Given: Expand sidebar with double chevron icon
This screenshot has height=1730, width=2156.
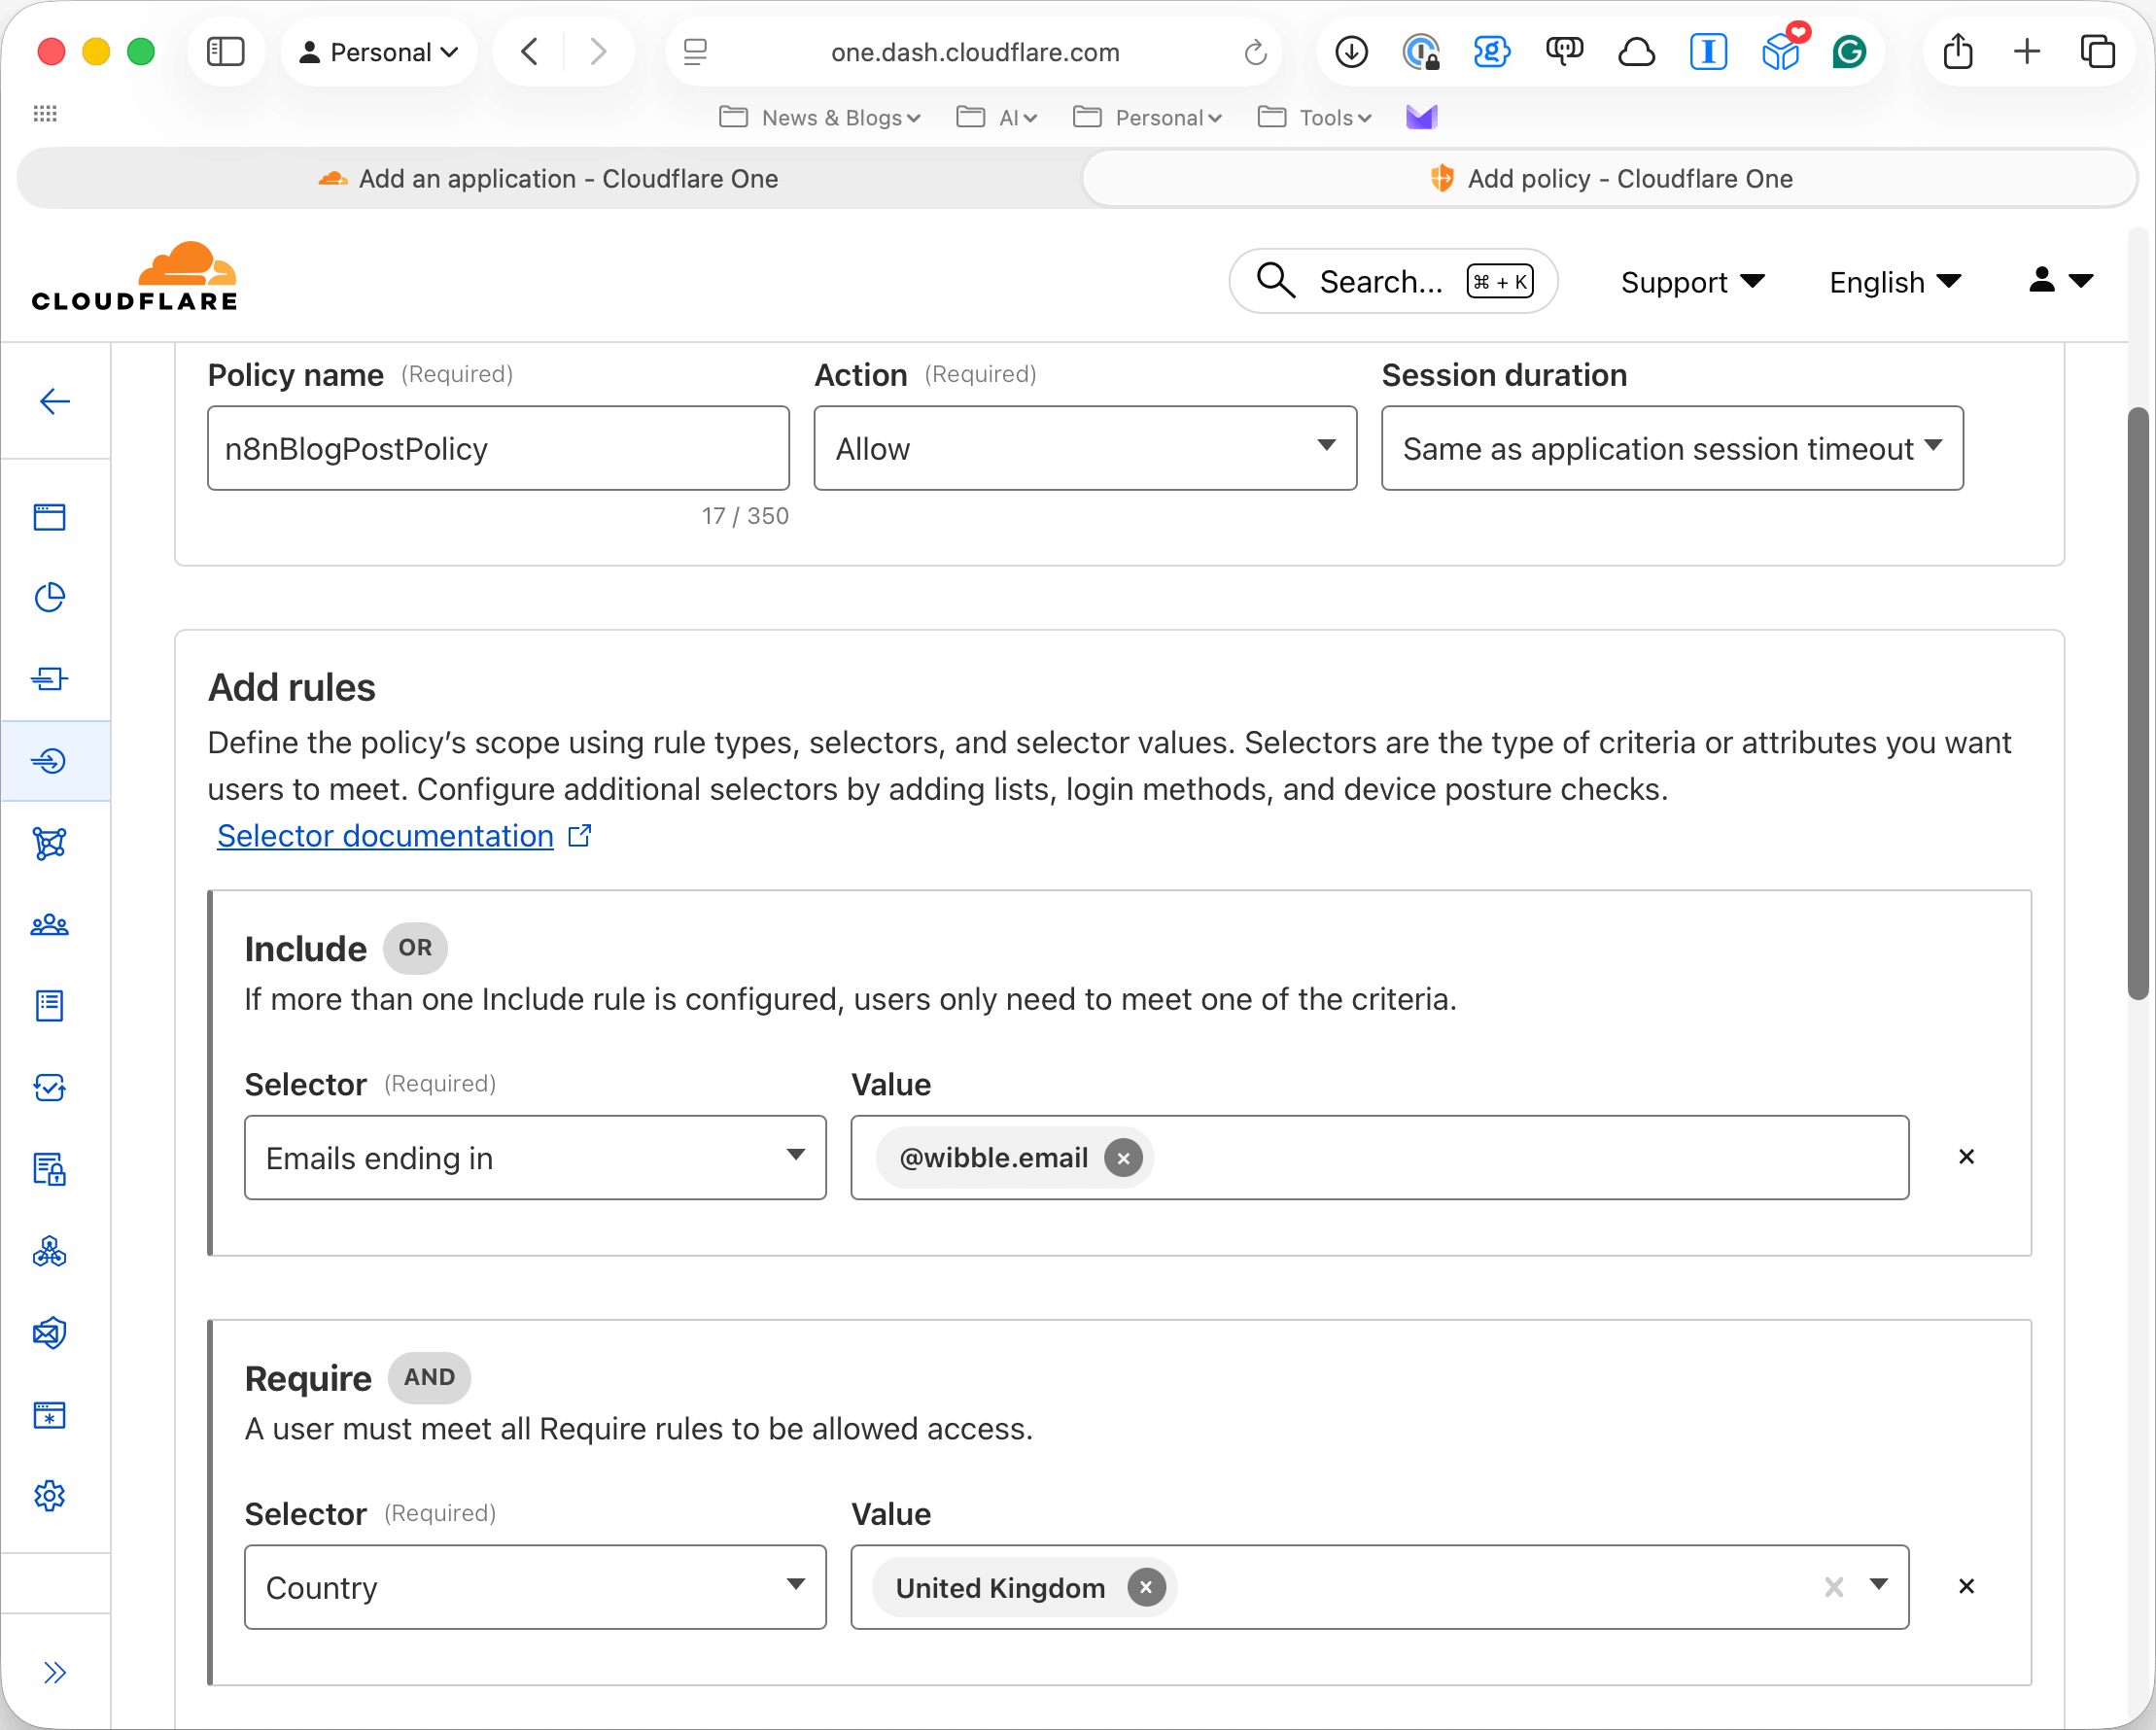Looking at the screenshot, I should [54, 1672].
